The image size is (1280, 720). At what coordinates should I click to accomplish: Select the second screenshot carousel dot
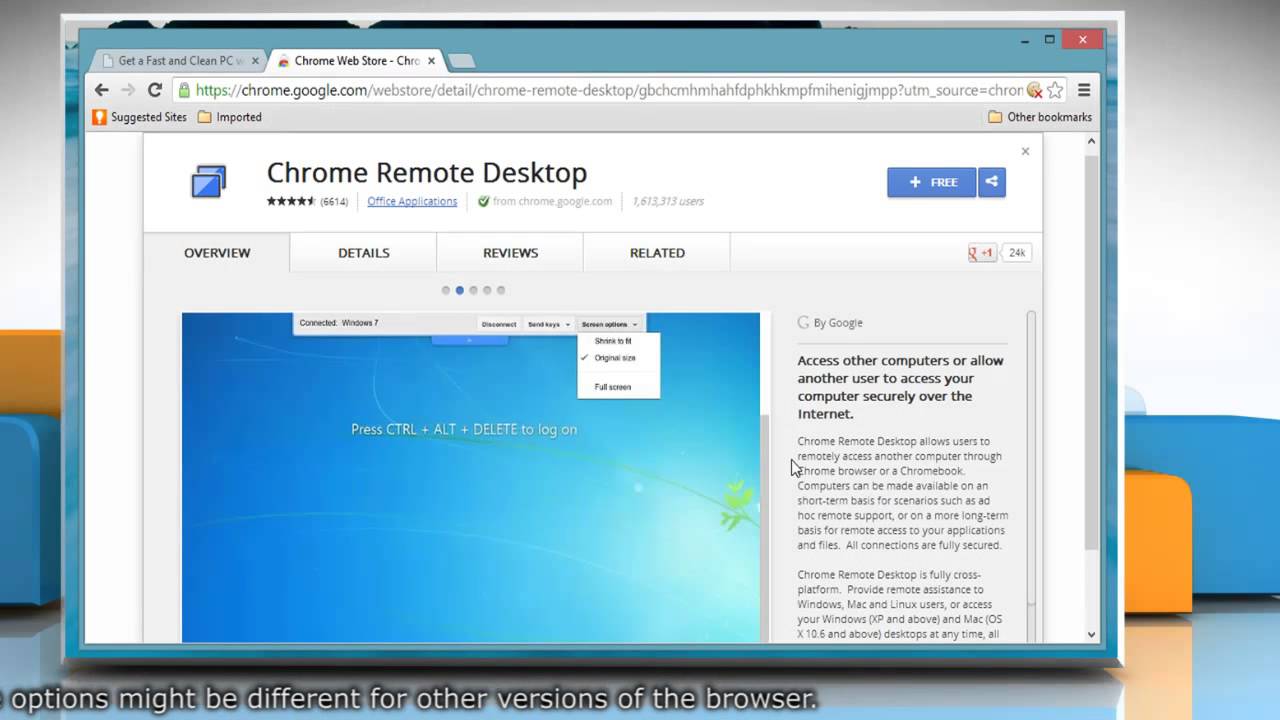[x=460, y=290]
